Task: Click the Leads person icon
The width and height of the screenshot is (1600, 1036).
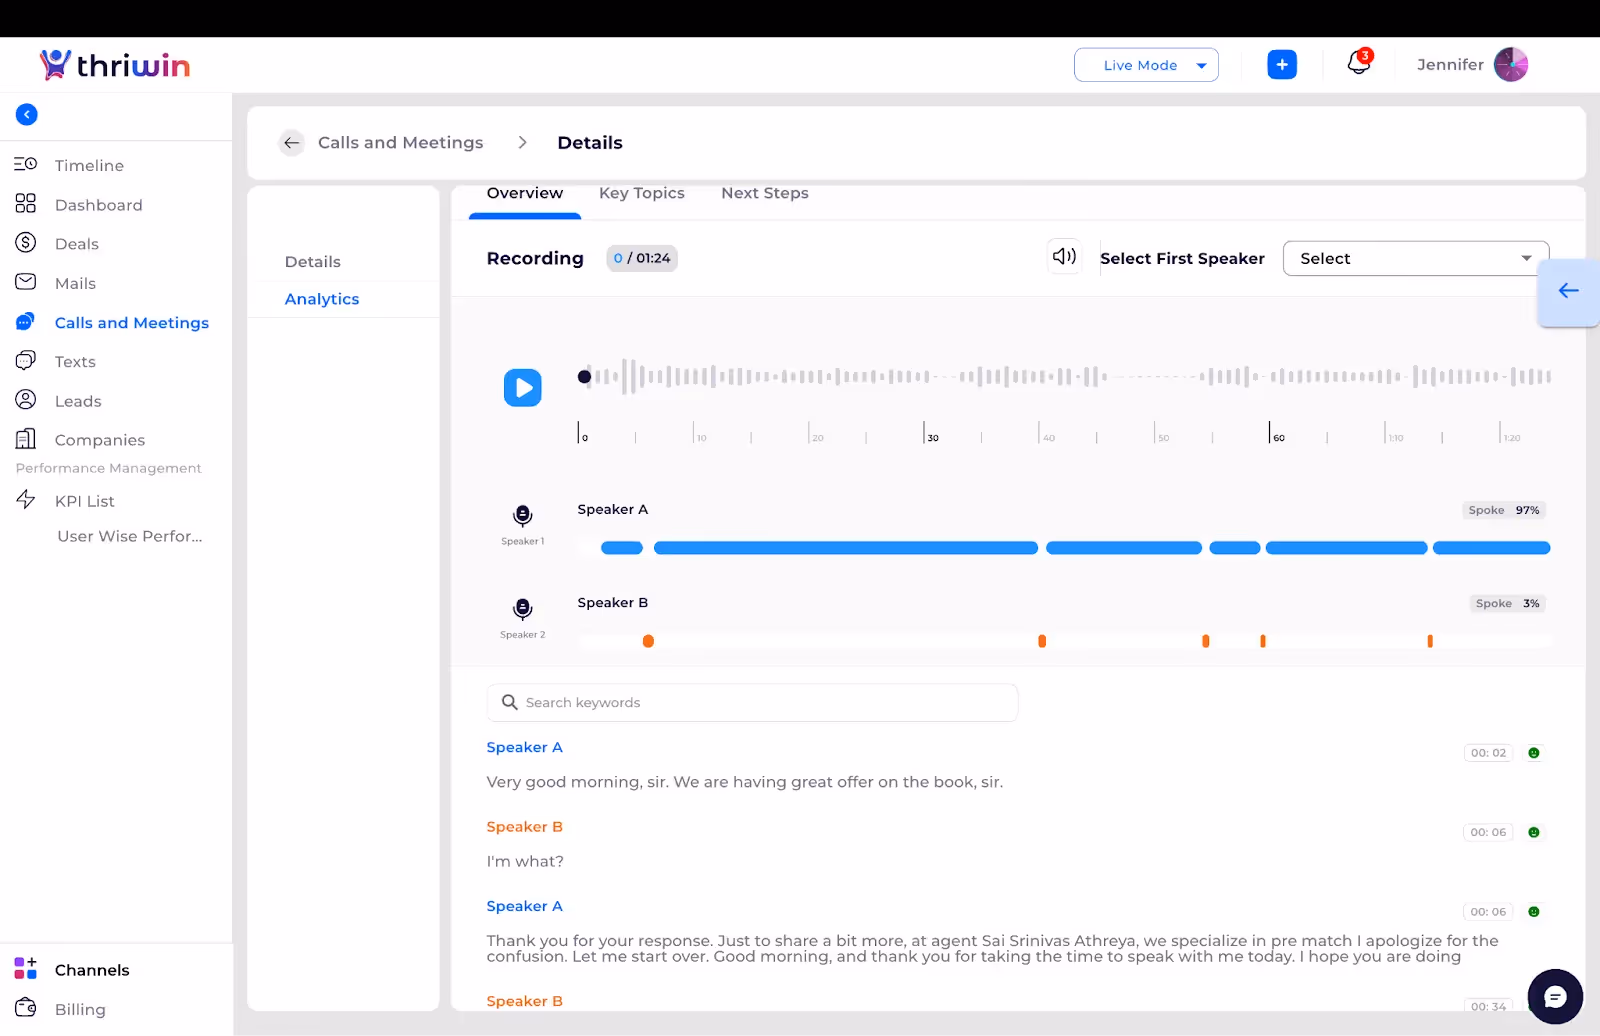Action: coord(26,400)
